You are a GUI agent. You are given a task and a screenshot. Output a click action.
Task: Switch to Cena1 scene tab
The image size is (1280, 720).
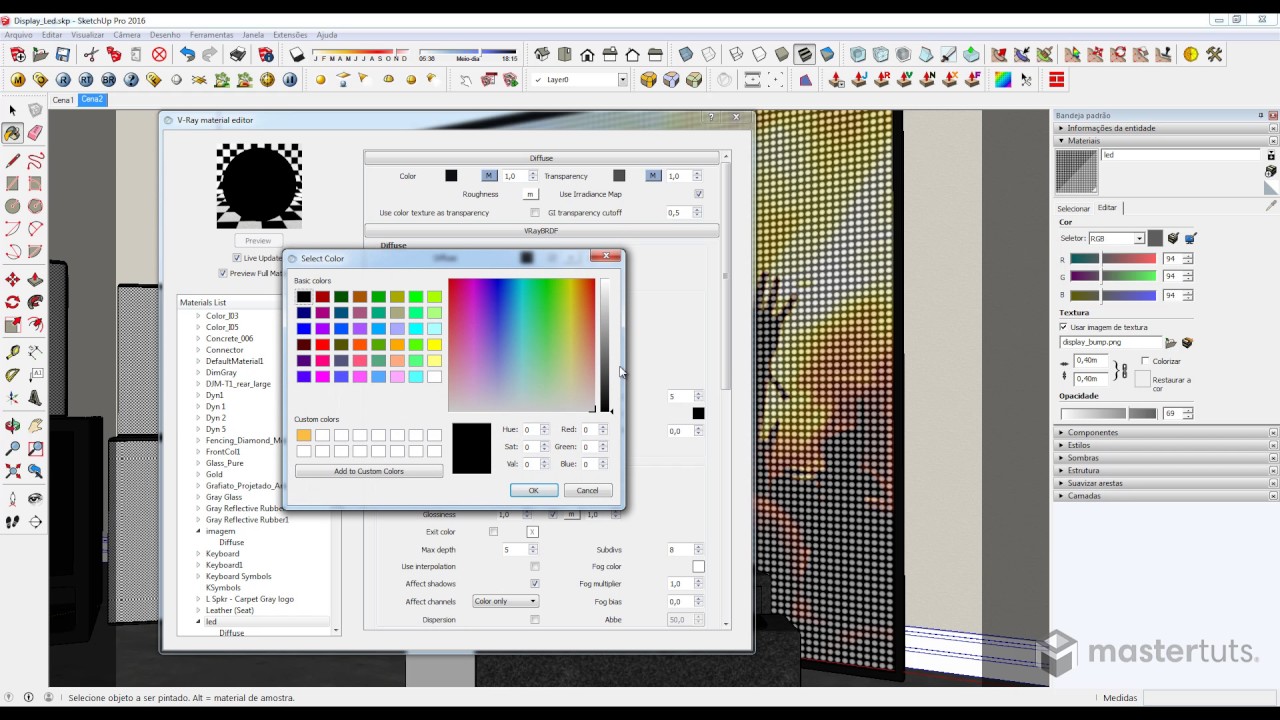(63, 100)
